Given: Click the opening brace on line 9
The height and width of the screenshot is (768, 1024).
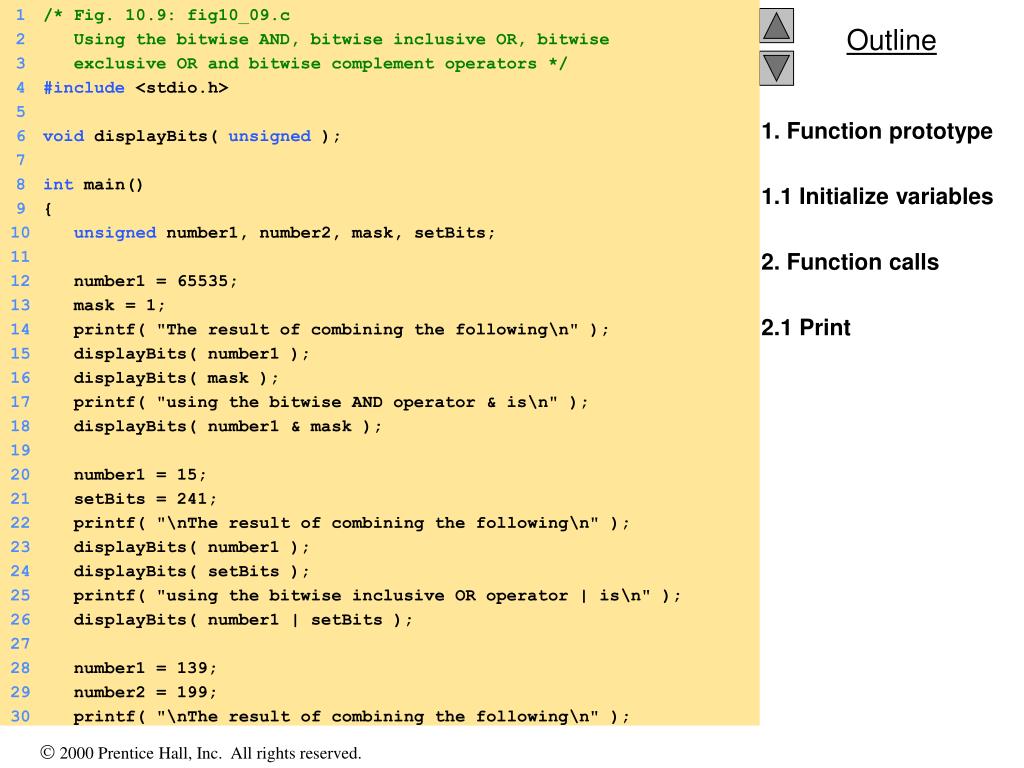Looking at the screenshot, I should tap(48, 209).
